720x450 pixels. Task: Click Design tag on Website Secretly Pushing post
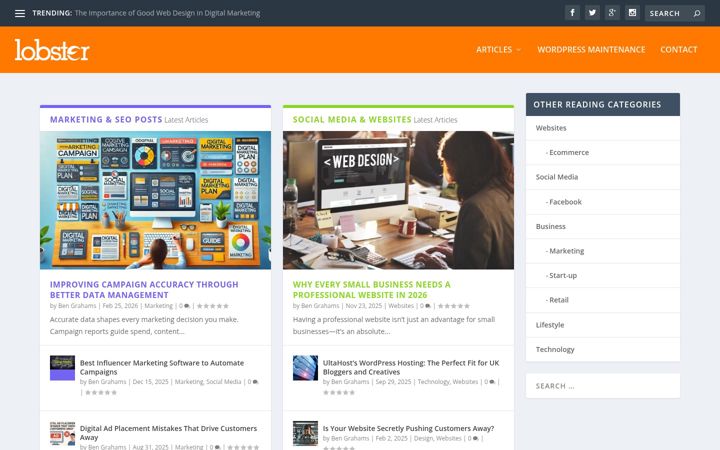pyautogui.click(x=423, y=439)
